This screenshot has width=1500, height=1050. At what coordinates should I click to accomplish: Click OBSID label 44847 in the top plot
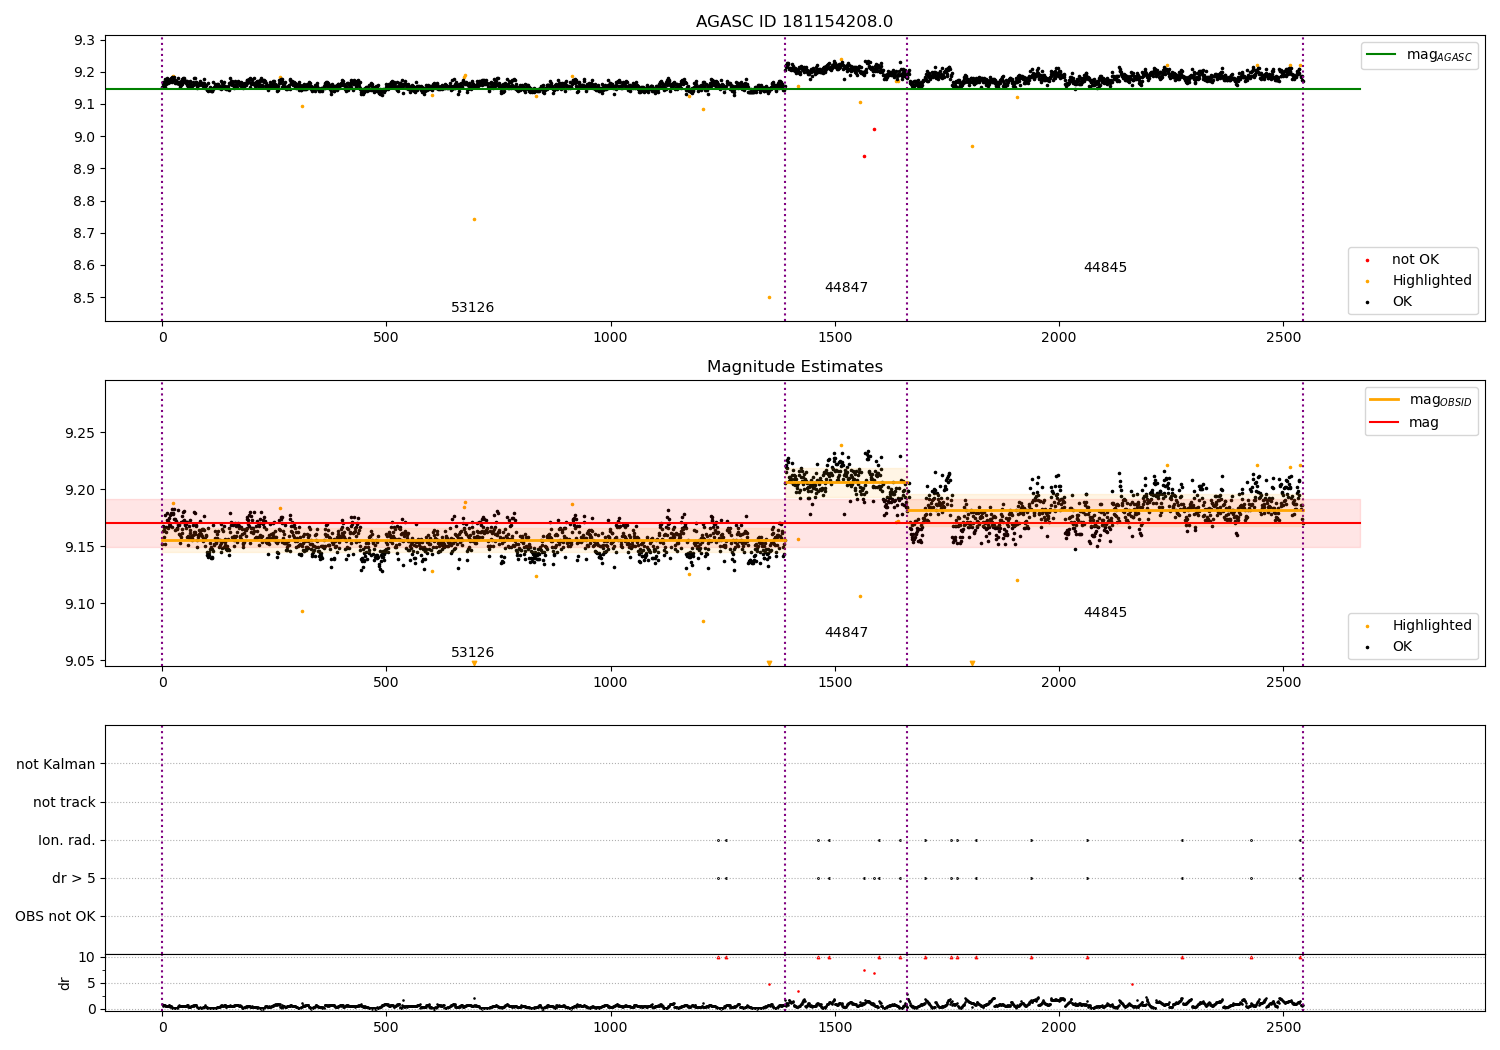coord(846,288)
